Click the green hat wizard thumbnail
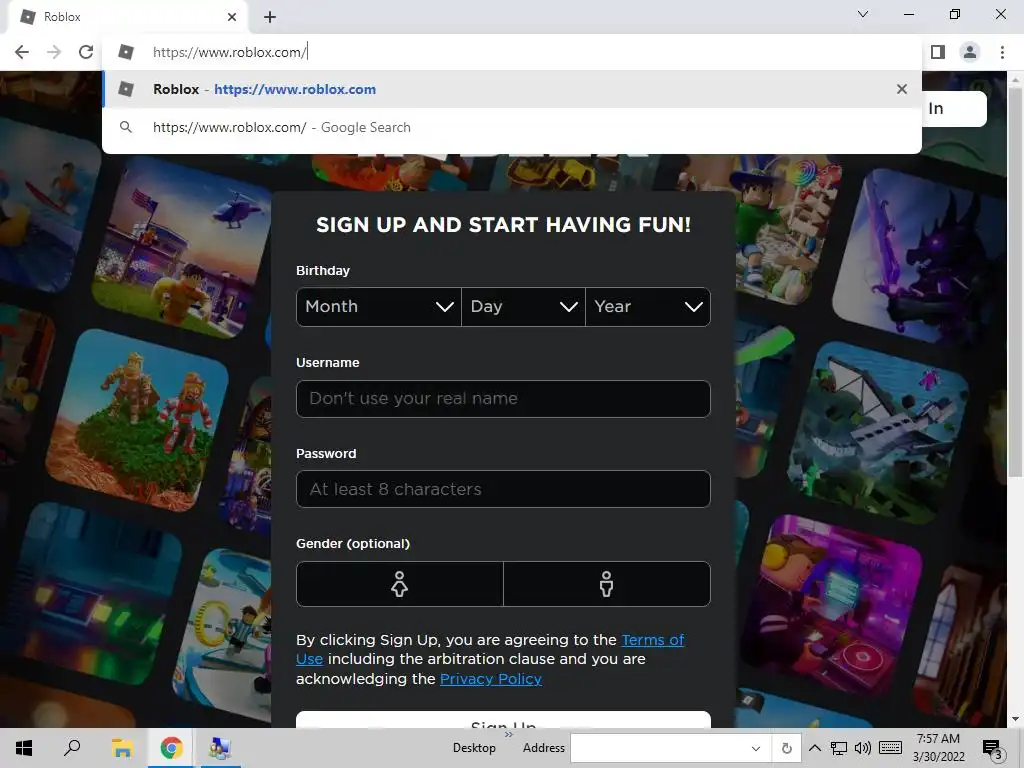Screen dimensions: 1024x768 (784, 232)
